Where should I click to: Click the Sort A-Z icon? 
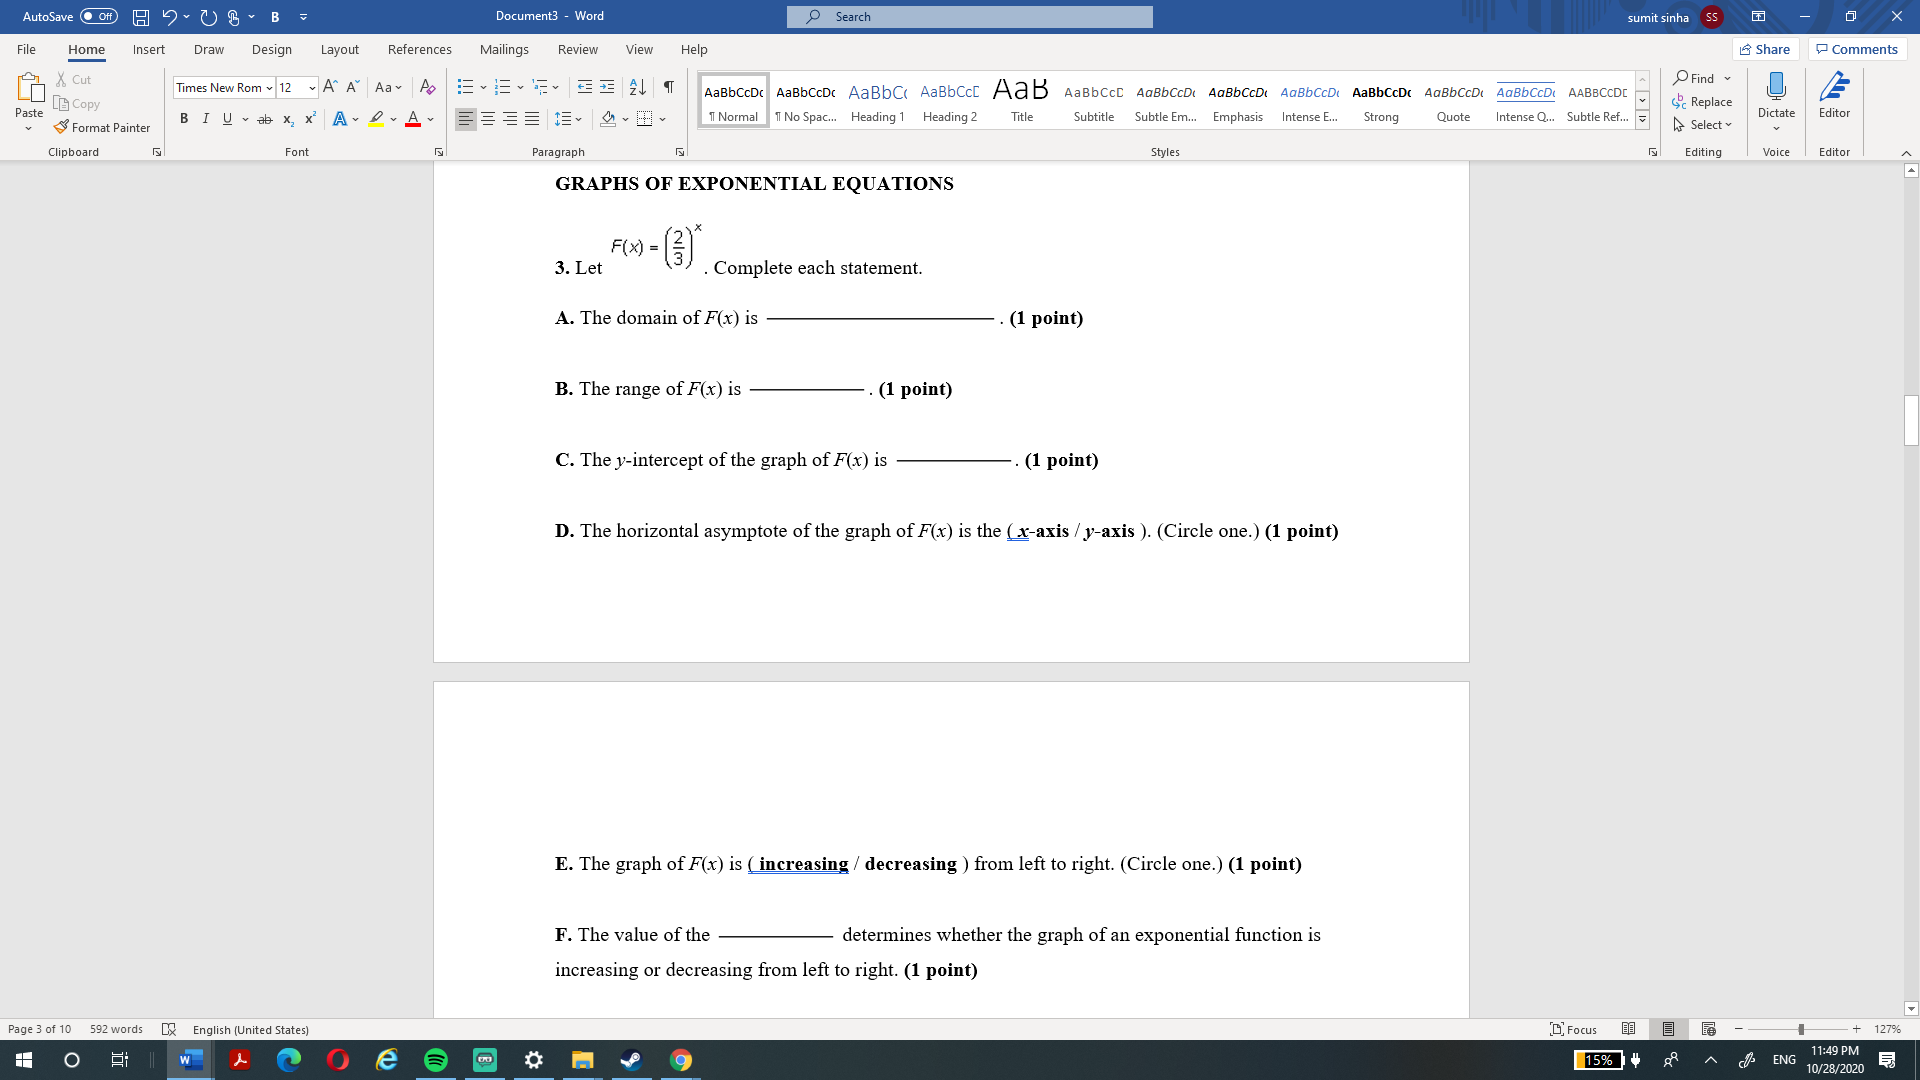(637, 87)
